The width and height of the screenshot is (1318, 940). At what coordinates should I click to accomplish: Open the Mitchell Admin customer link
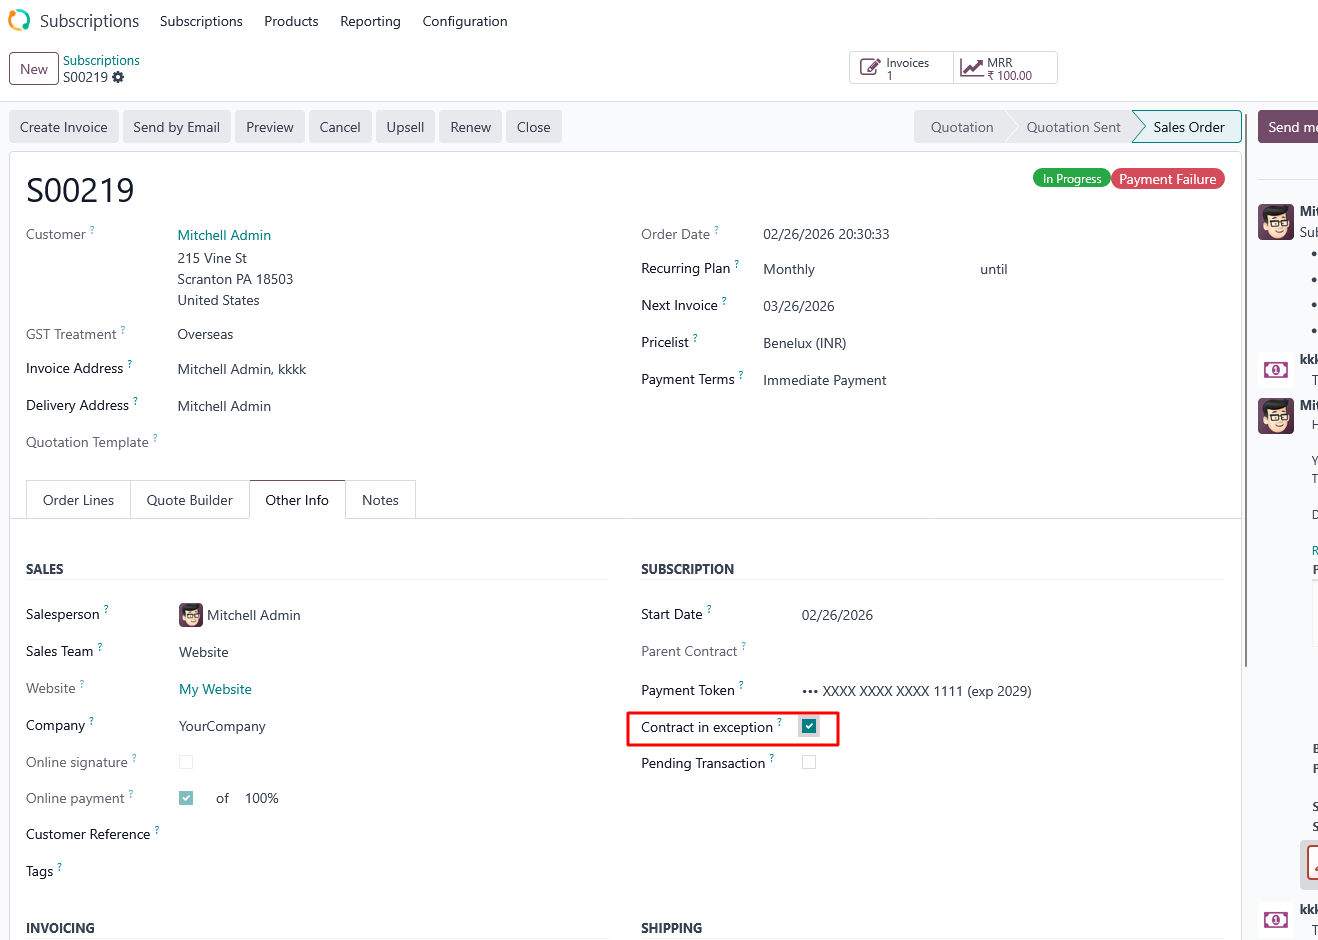(x=224, y=235)
